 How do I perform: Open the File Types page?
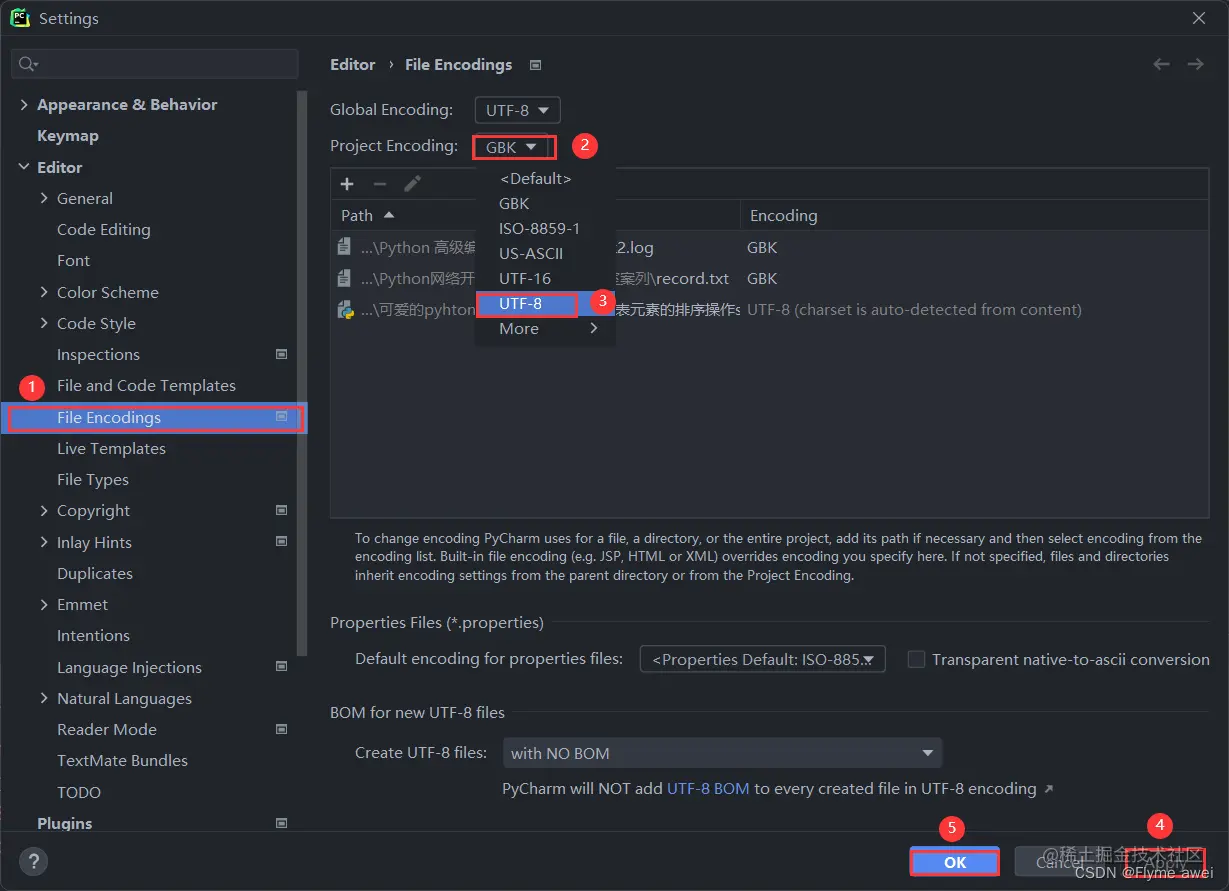(x=93, y=479)
